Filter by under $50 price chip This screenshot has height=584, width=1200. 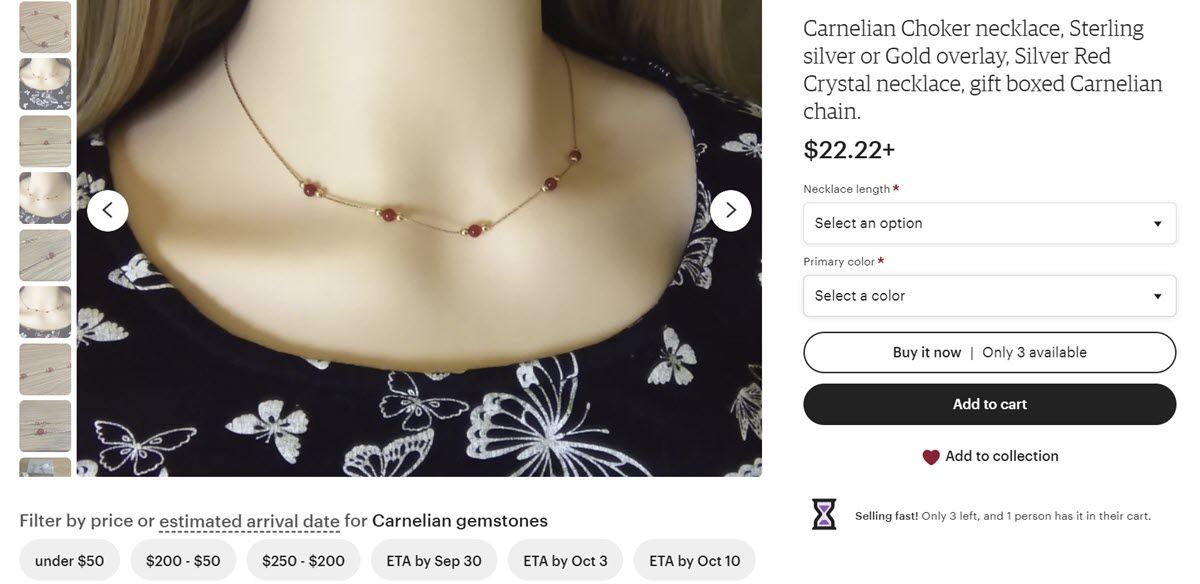pyautogui.click(x=69, y=561)
